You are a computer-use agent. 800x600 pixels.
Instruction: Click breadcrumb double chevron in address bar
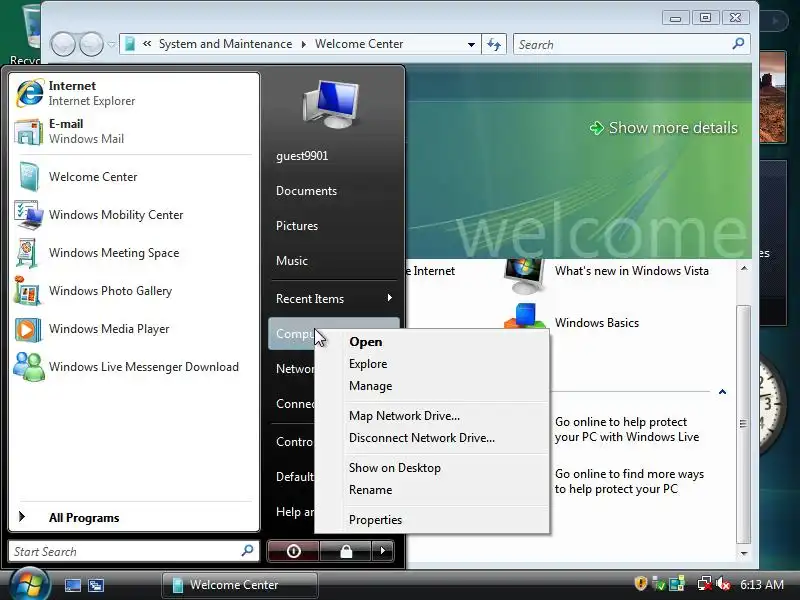click(x=147, y=44)
